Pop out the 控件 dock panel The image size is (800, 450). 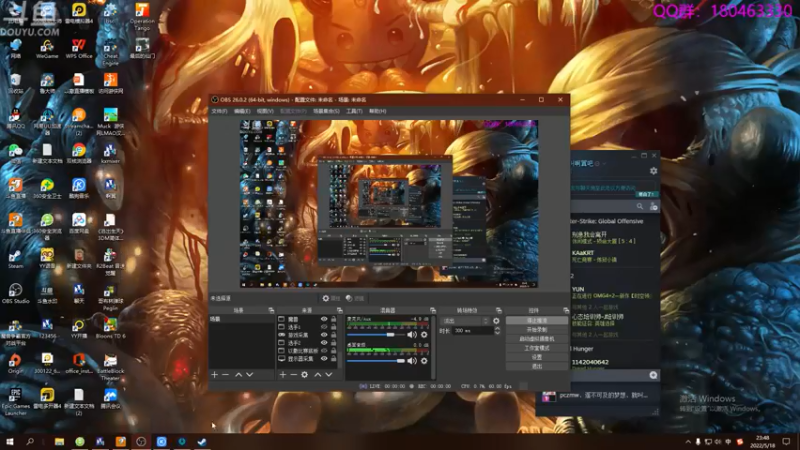click(x=565, y=310)
